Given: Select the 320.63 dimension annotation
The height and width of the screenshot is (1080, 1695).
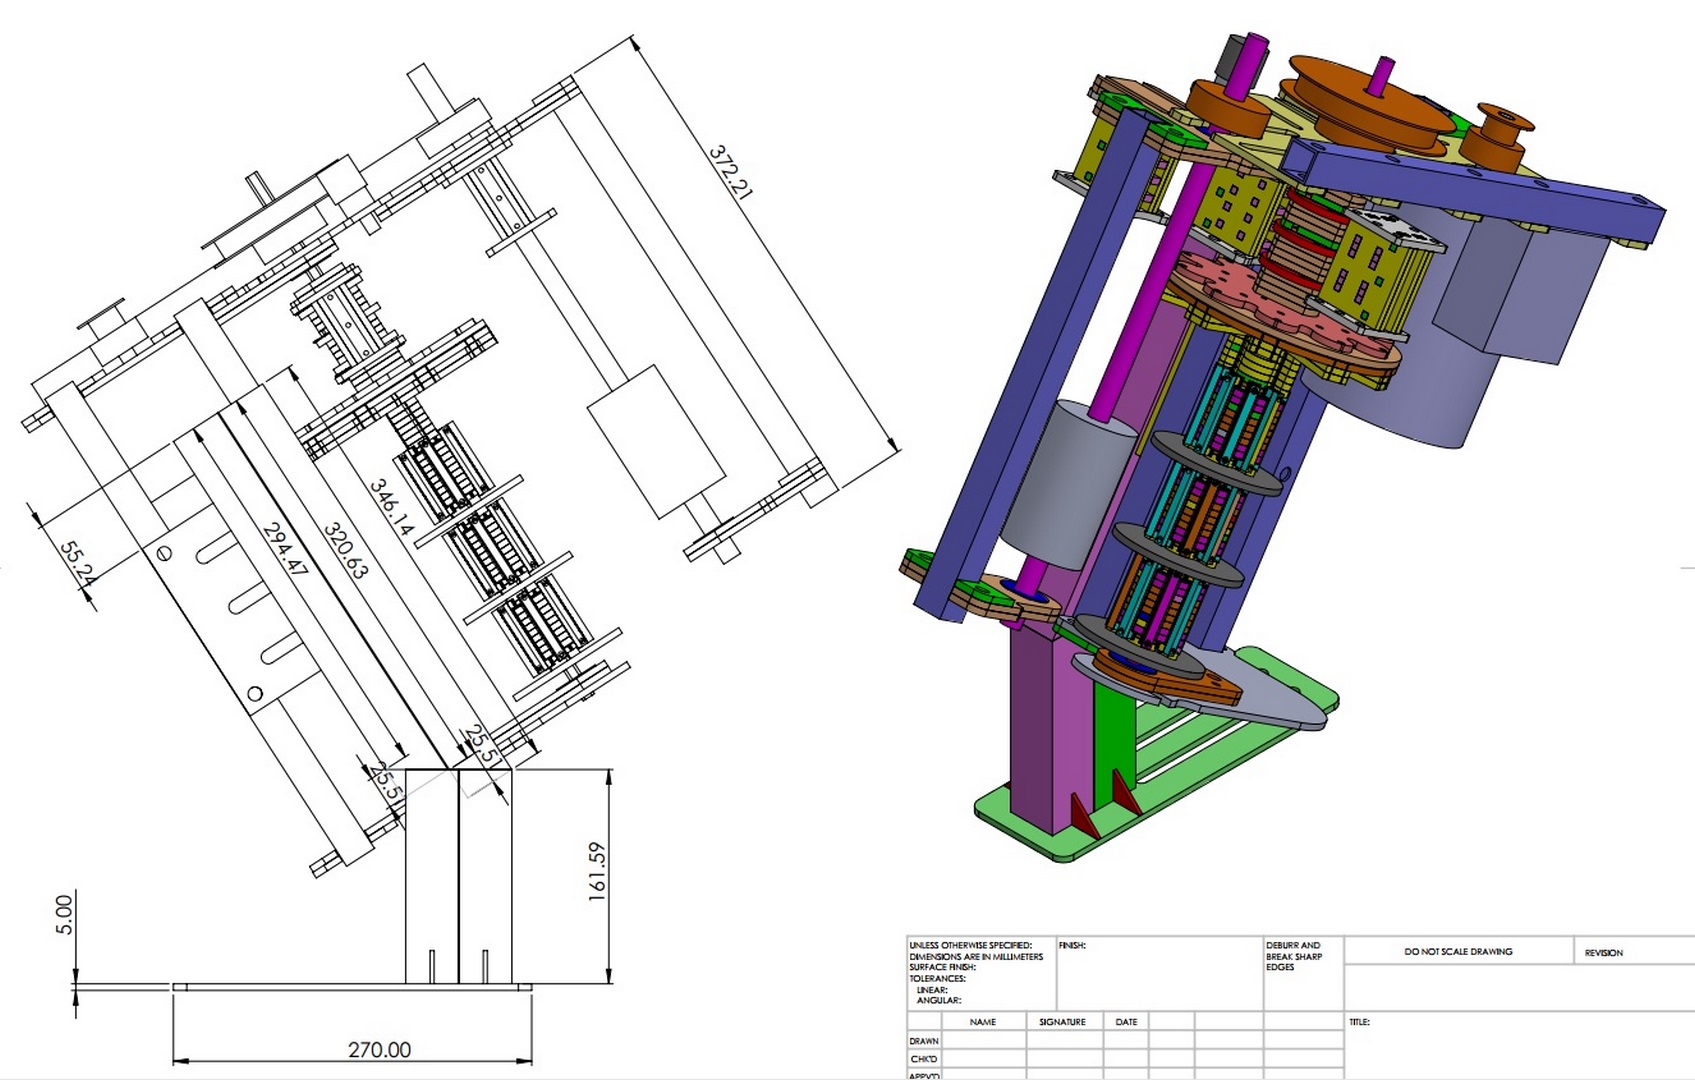Looking at the screenshot, I should pyautogui.click(x=346, y=551).
